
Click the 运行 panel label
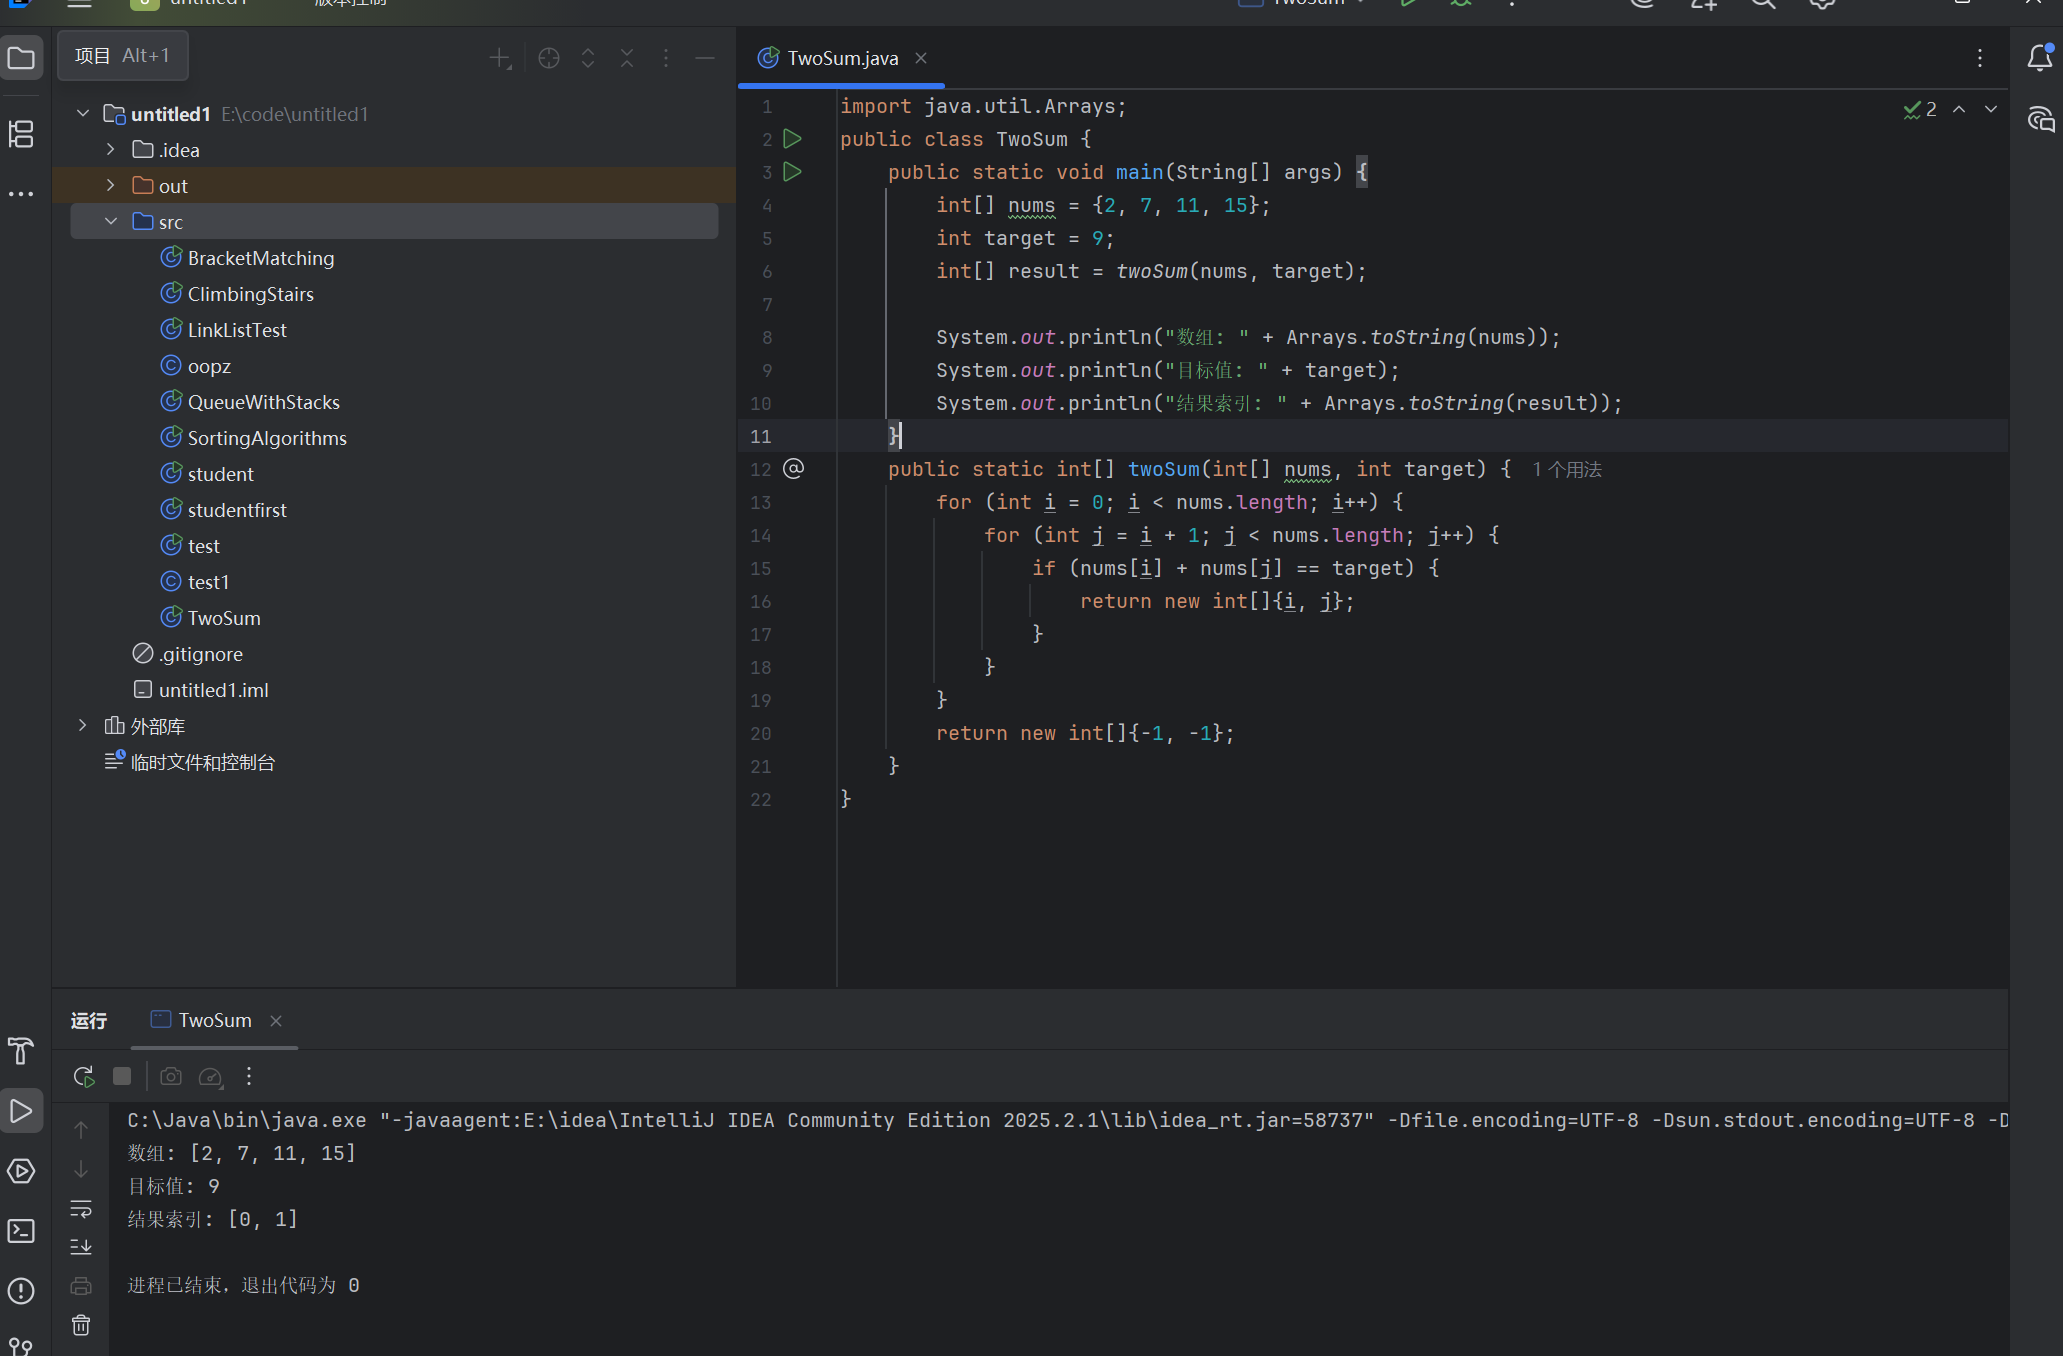click(89, 1020)
